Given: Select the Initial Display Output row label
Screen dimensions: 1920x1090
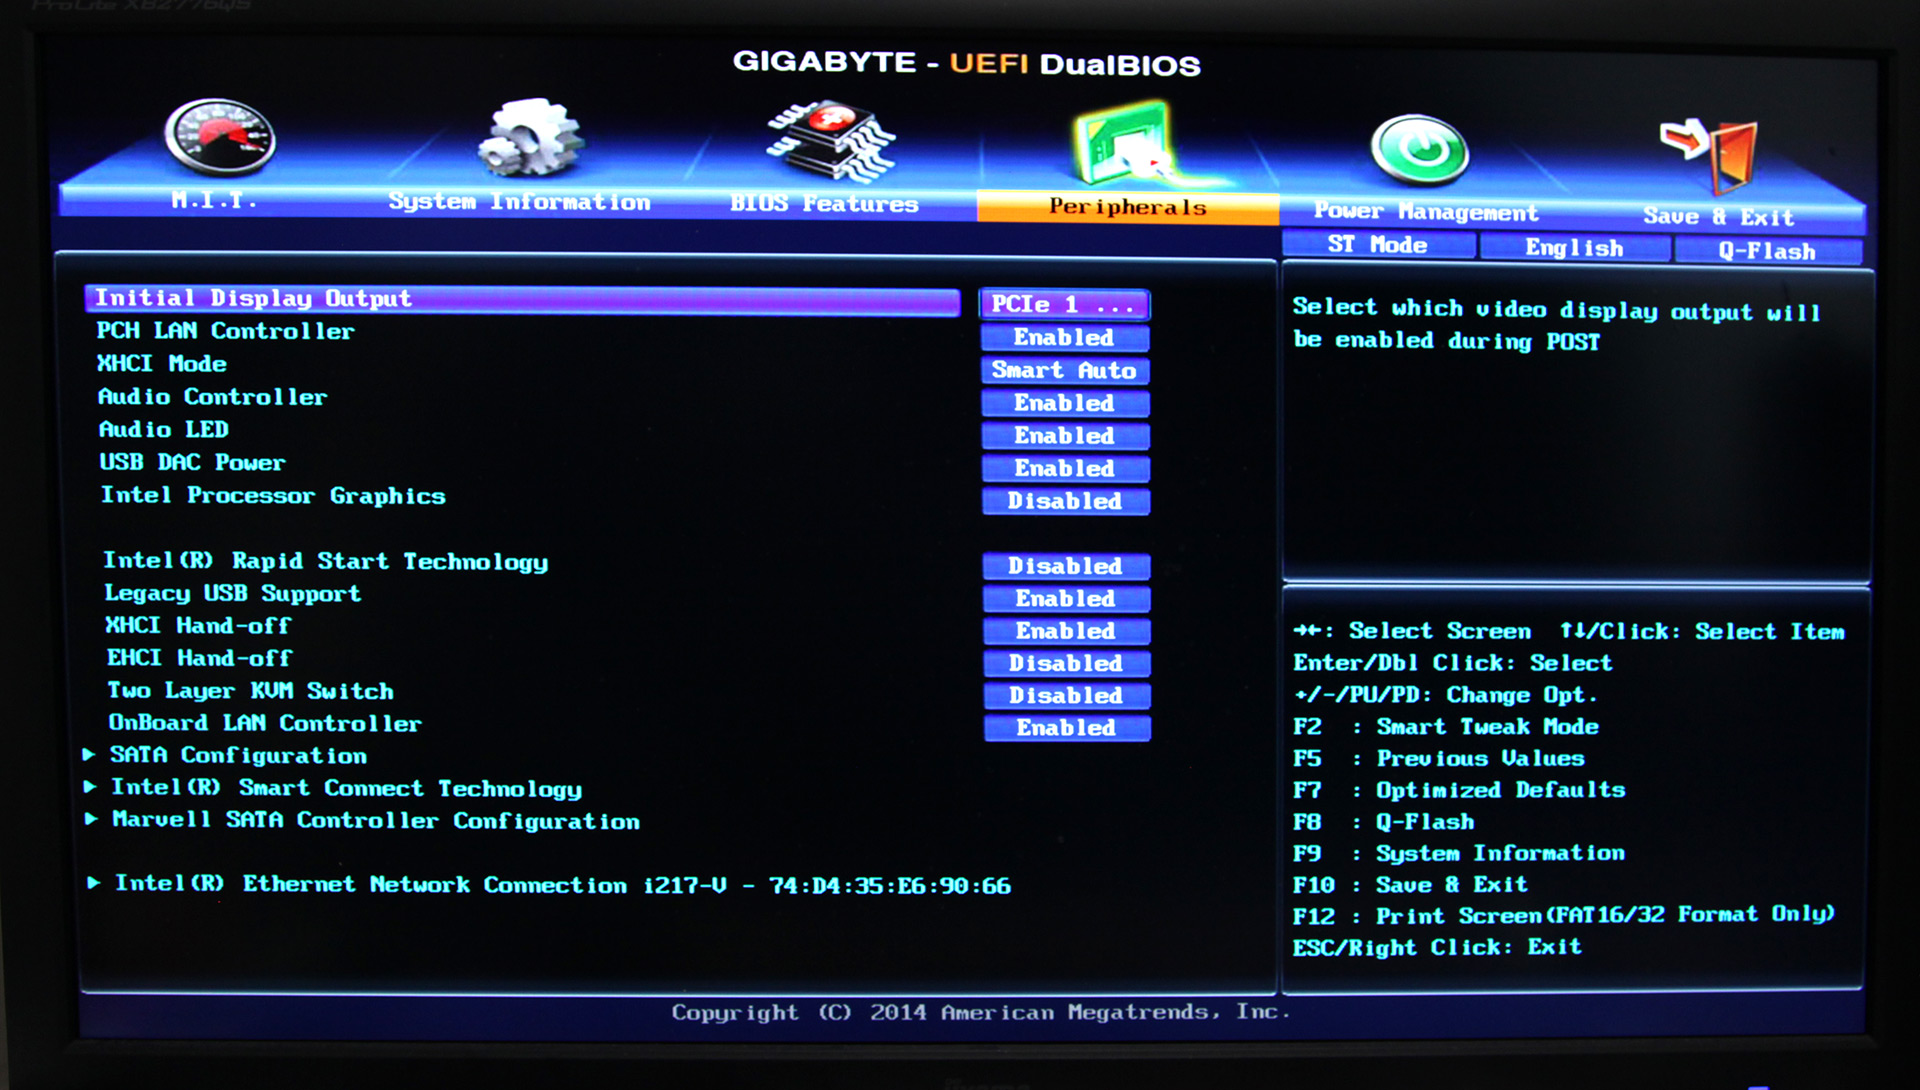Looking at the screenshot, I should (x=253, y=298).
